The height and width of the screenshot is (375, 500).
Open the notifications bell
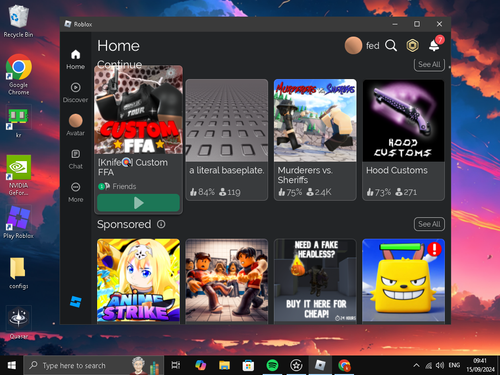point(435,45)
